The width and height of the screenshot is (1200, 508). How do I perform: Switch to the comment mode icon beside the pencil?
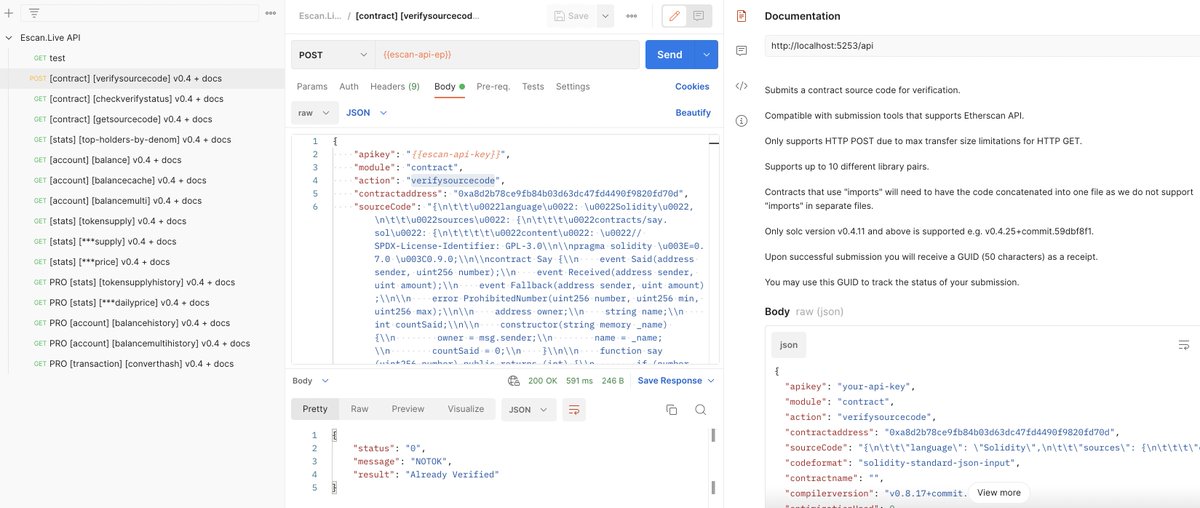698,16
